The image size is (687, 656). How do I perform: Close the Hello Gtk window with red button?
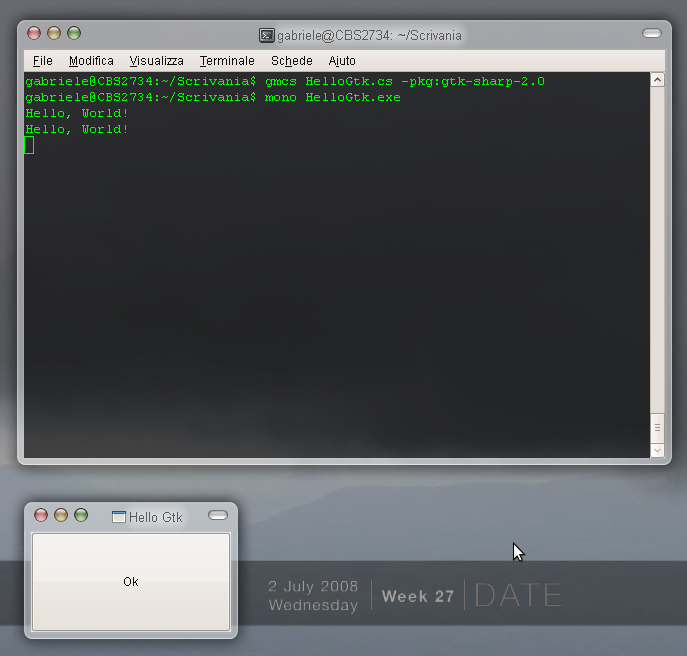(41, 516)
